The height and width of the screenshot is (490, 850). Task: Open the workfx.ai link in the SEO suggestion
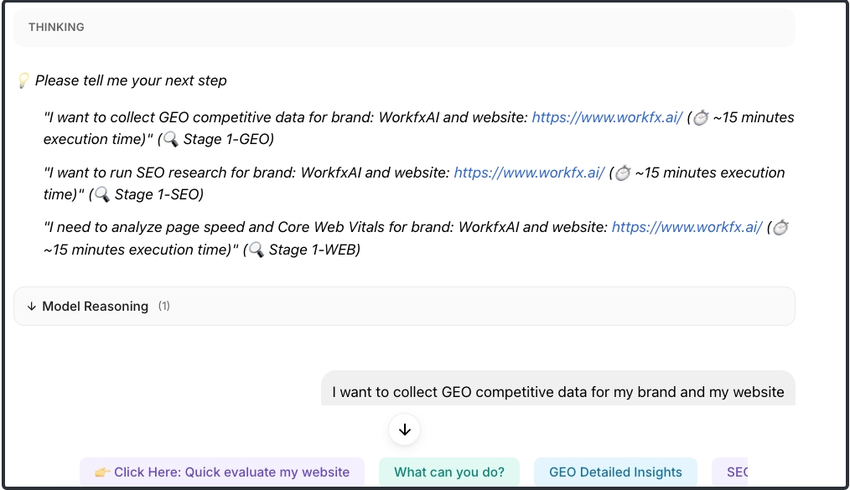point(529,173)
